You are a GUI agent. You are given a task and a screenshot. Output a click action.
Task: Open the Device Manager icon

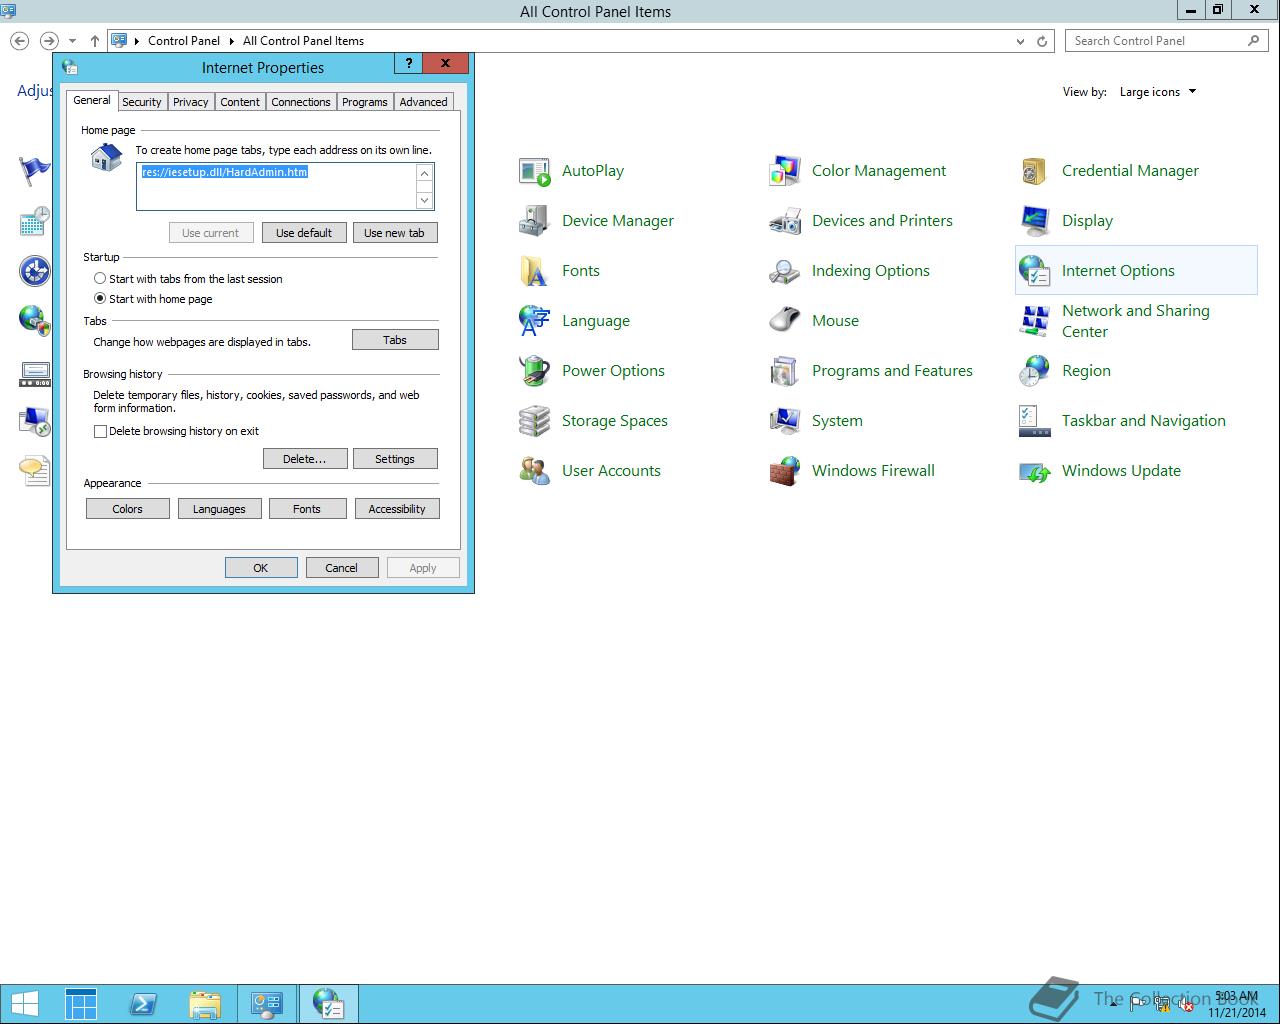click(535, 221)
